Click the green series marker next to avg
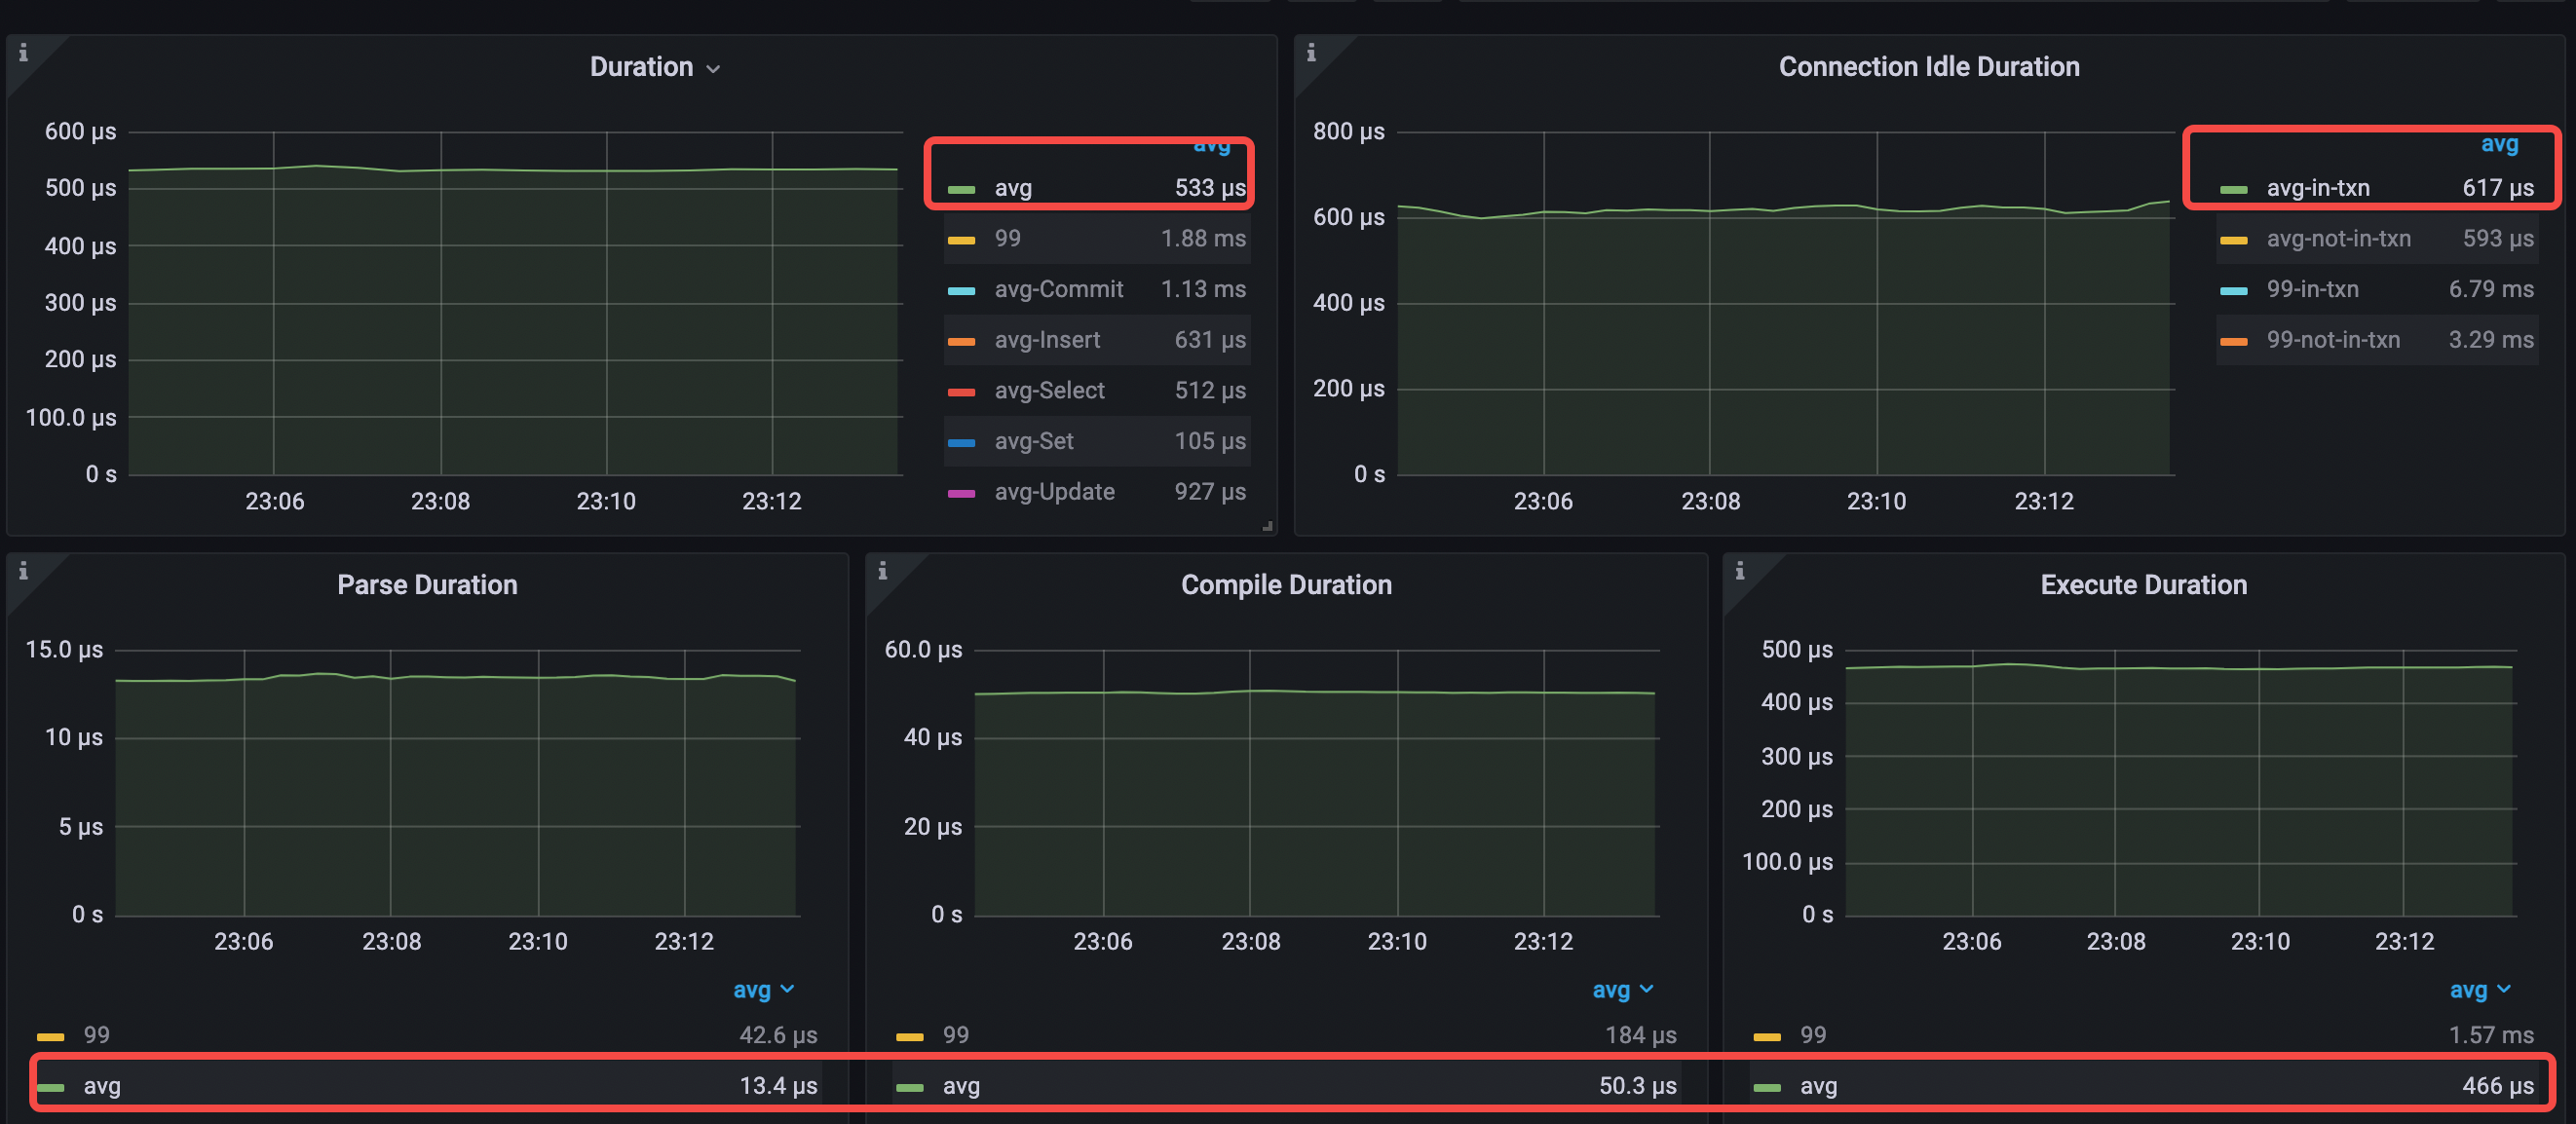This screenshot has height=1124, width=2576. [963, 188]
